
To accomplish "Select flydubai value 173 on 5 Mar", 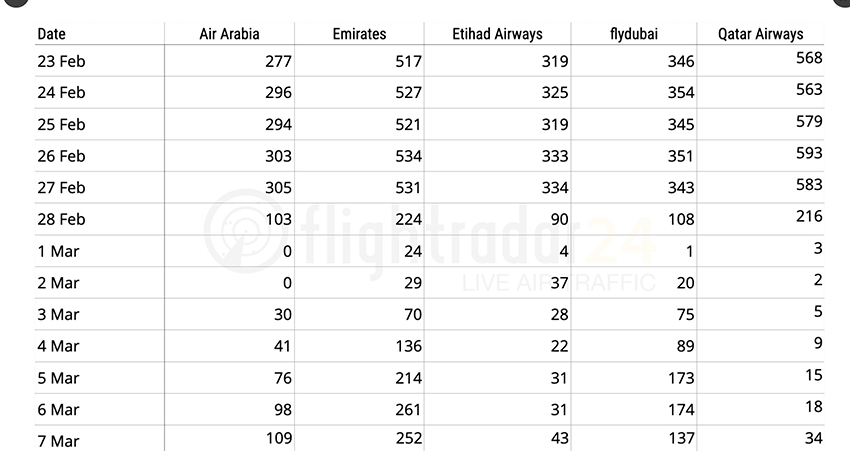I will point(680,378).
